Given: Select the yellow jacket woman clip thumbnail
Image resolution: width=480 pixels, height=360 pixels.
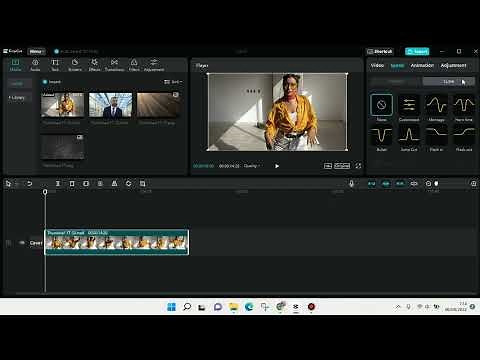Looking at the screenshot, I should pos(63,105).
